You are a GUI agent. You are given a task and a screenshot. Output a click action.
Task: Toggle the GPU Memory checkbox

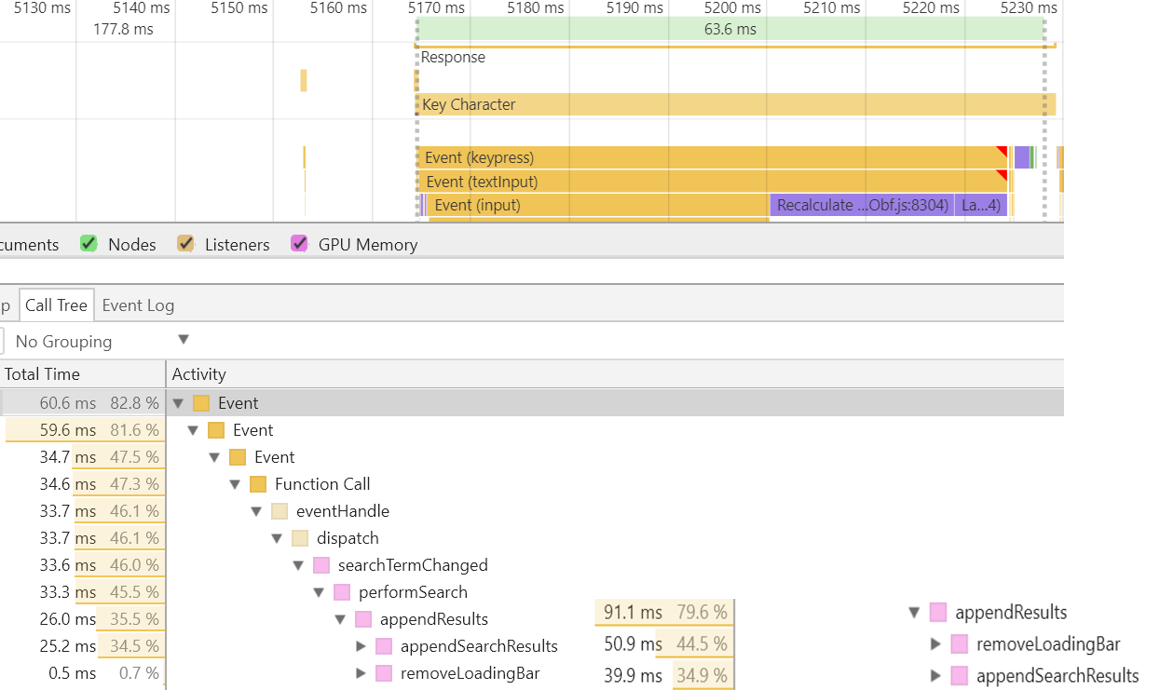pos(299,244)
